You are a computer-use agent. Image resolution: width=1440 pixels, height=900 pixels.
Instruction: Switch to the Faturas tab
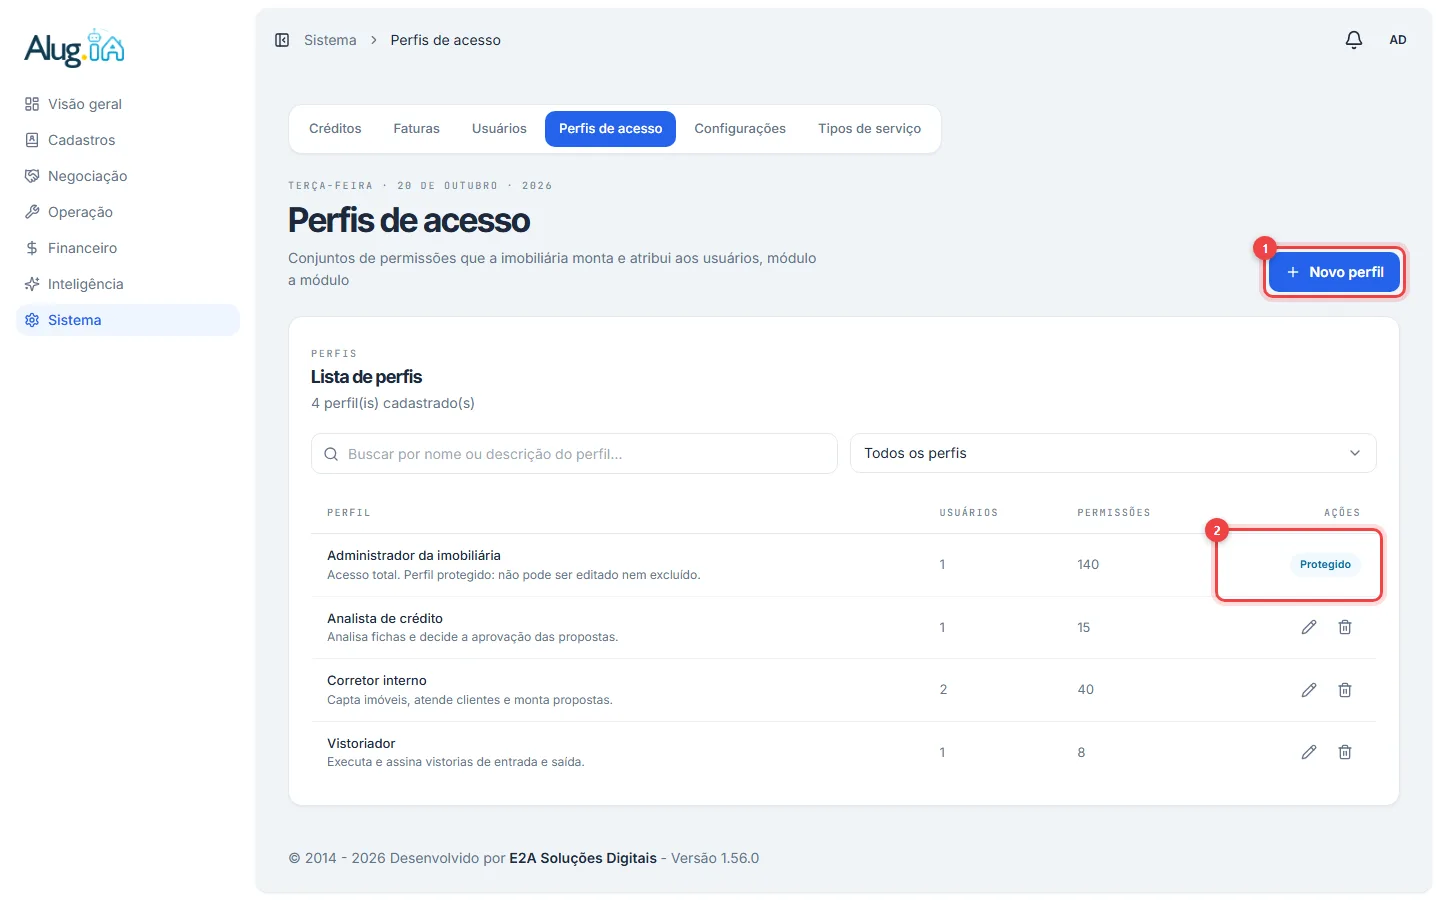pos(416,129)
